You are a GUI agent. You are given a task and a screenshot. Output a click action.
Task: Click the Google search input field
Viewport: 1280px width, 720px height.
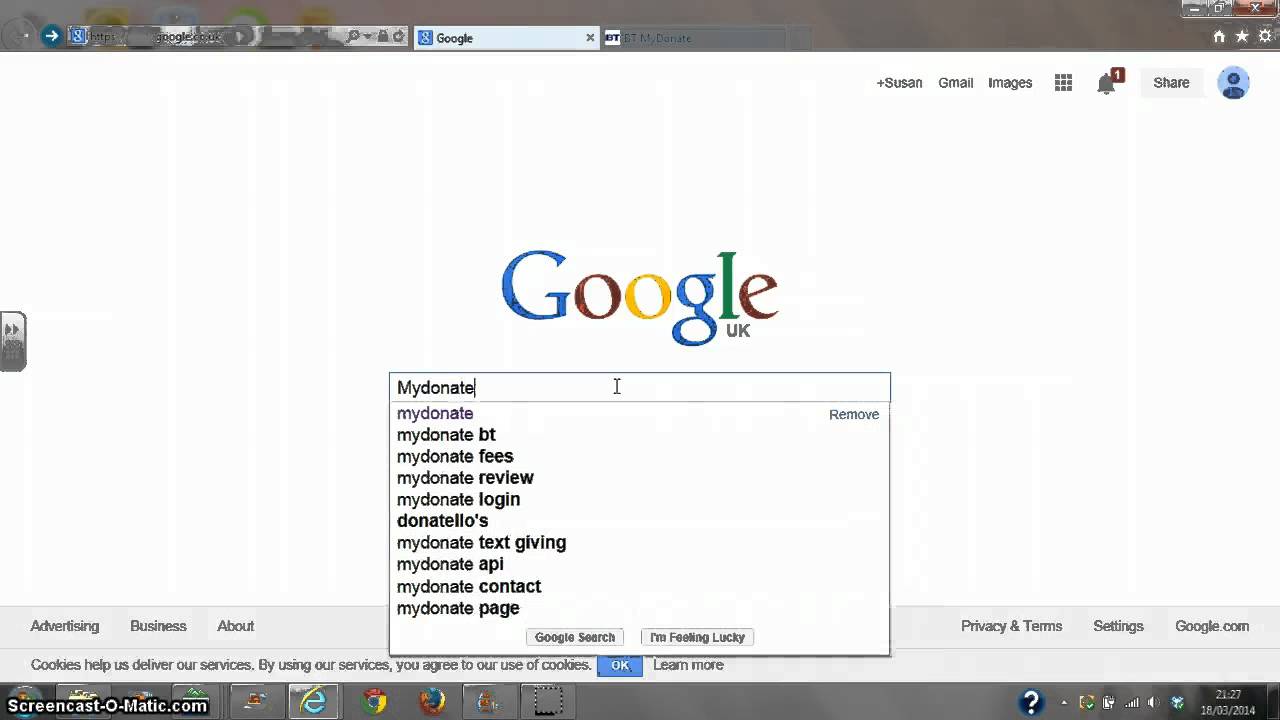point(639,387)
